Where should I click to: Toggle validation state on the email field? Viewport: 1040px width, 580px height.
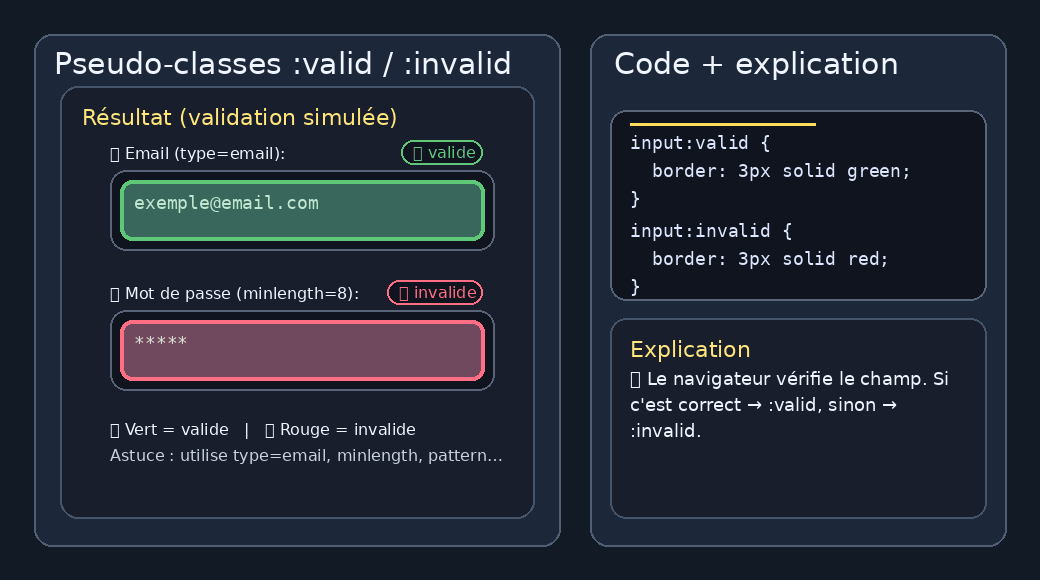(302, 210)
